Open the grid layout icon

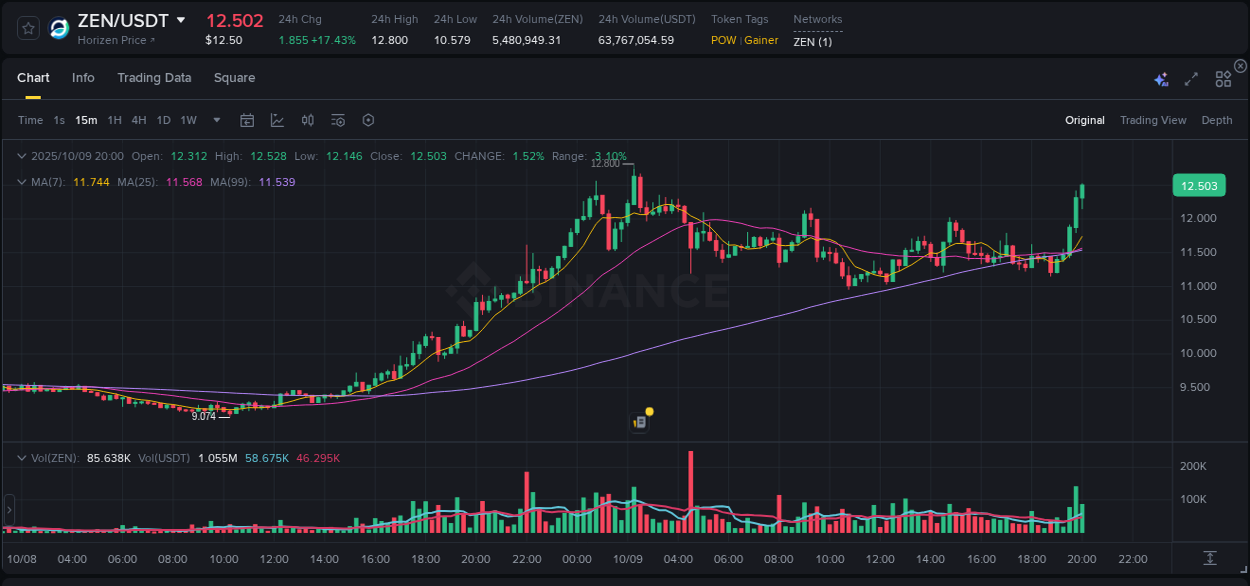pos(1223,78)
